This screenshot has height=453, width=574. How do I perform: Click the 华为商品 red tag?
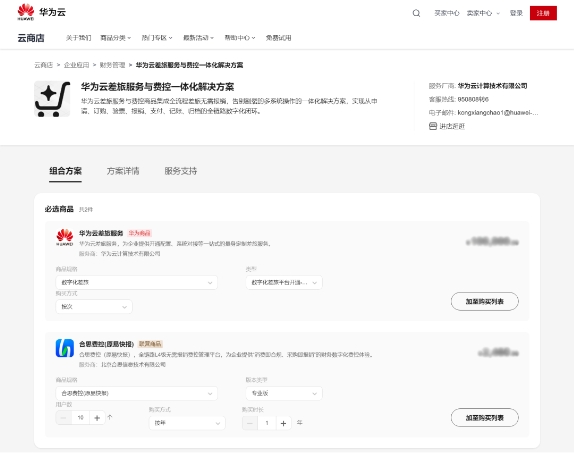click(x=139, y=233)
